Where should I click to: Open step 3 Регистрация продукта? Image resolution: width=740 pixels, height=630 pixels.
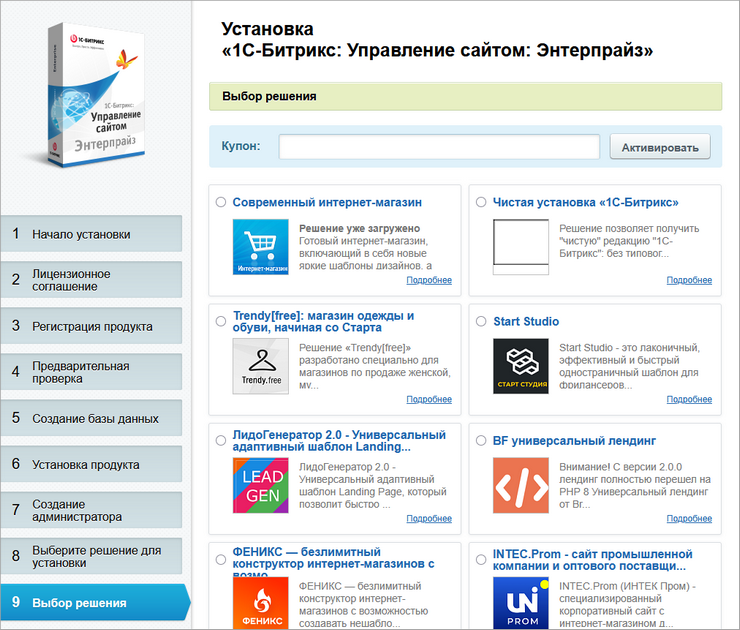[x=91, y=326]
